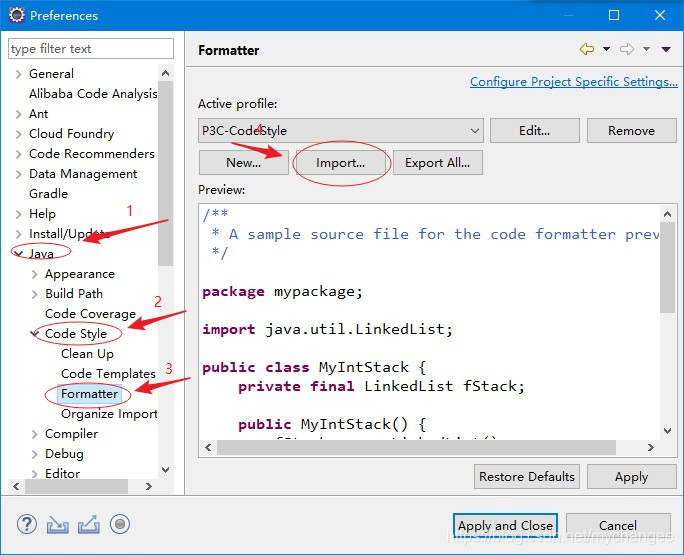Click the Oomph preference recorder circle icon

pyautogui.click(x=120, y=524)
